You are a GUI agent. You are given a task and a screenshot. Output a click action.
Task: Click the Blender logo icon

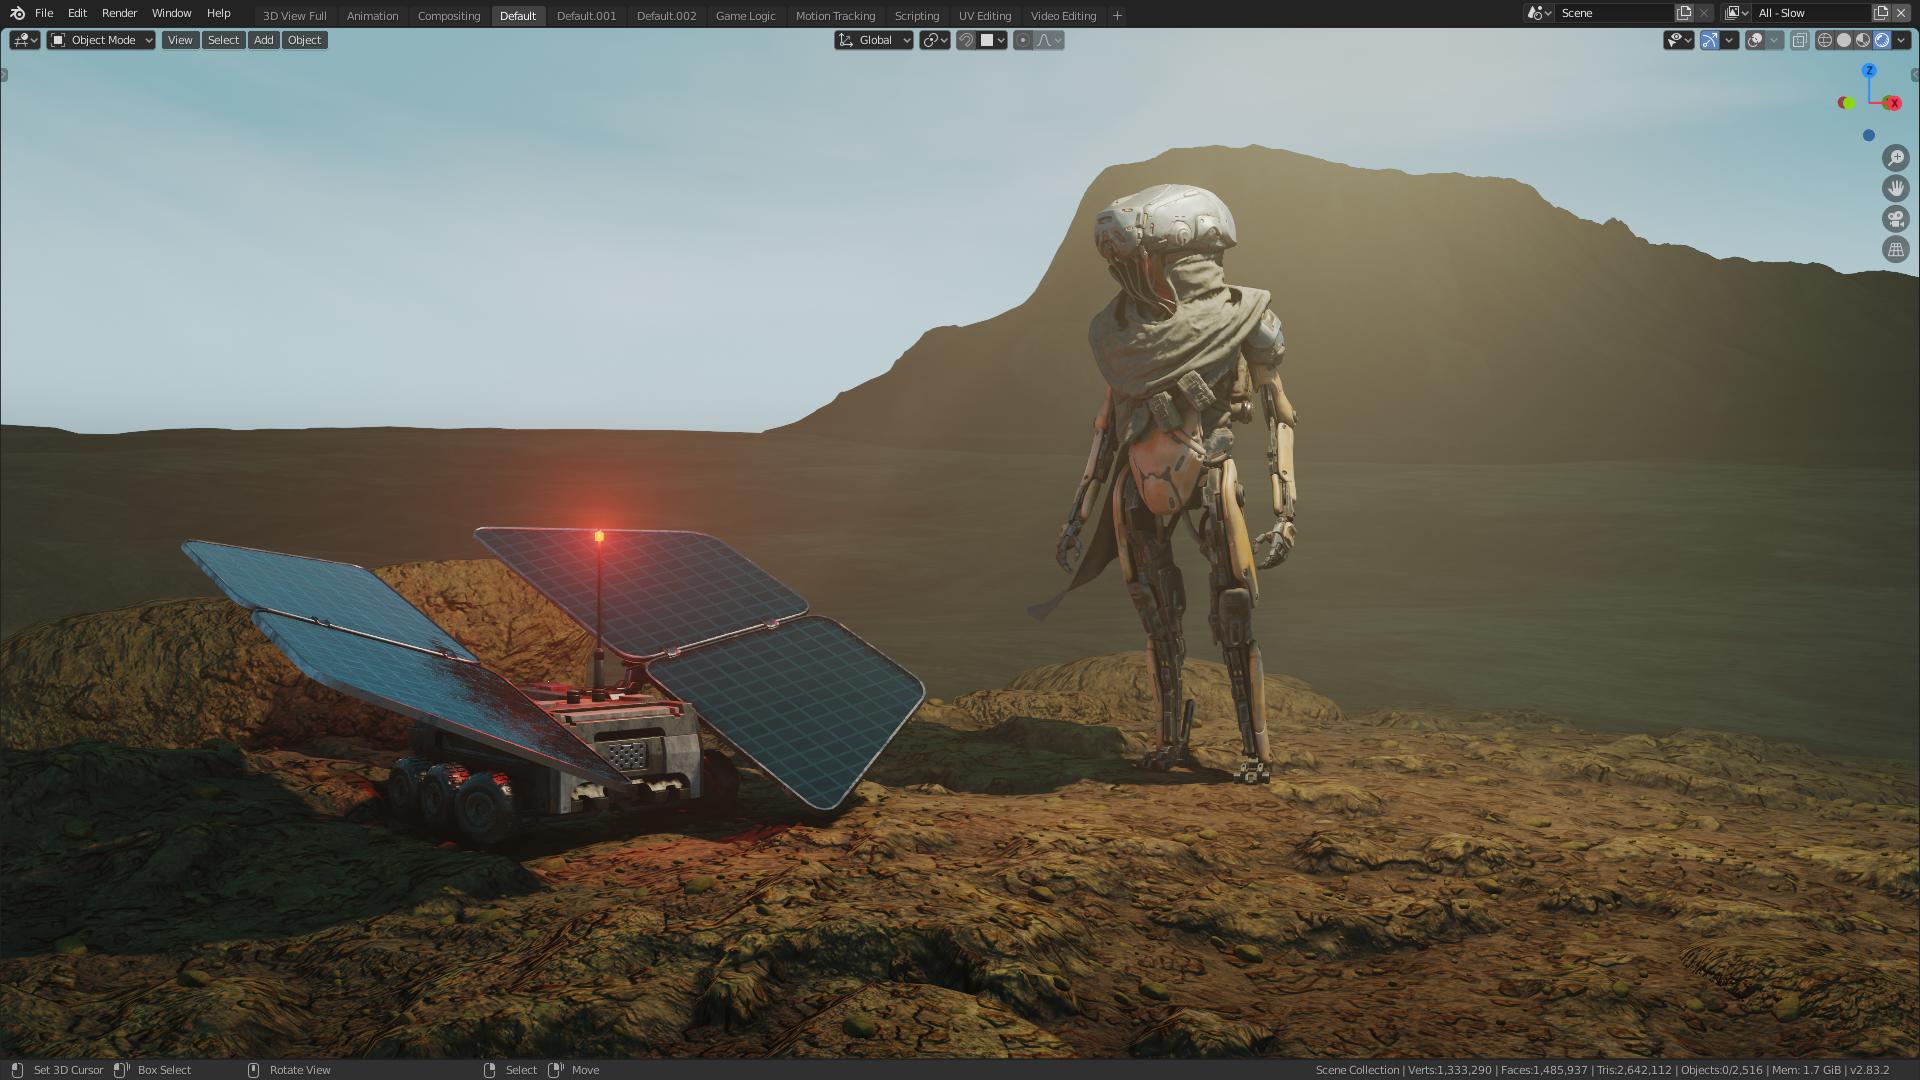click(x=17, y=13)
